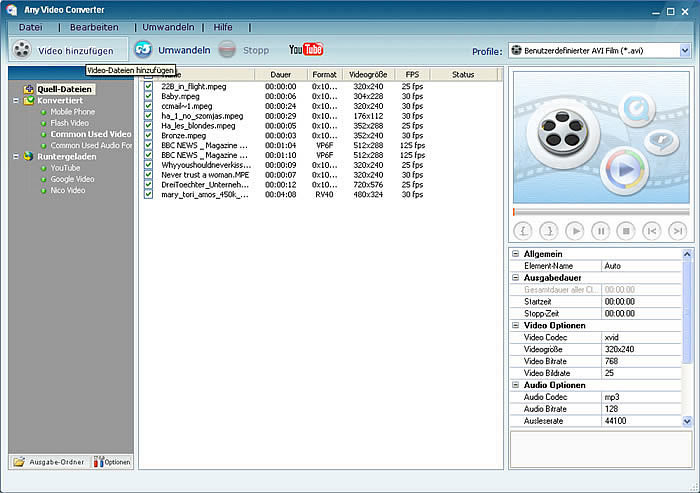Uncheck Never trust a woman.MPE checkbox

148,175
